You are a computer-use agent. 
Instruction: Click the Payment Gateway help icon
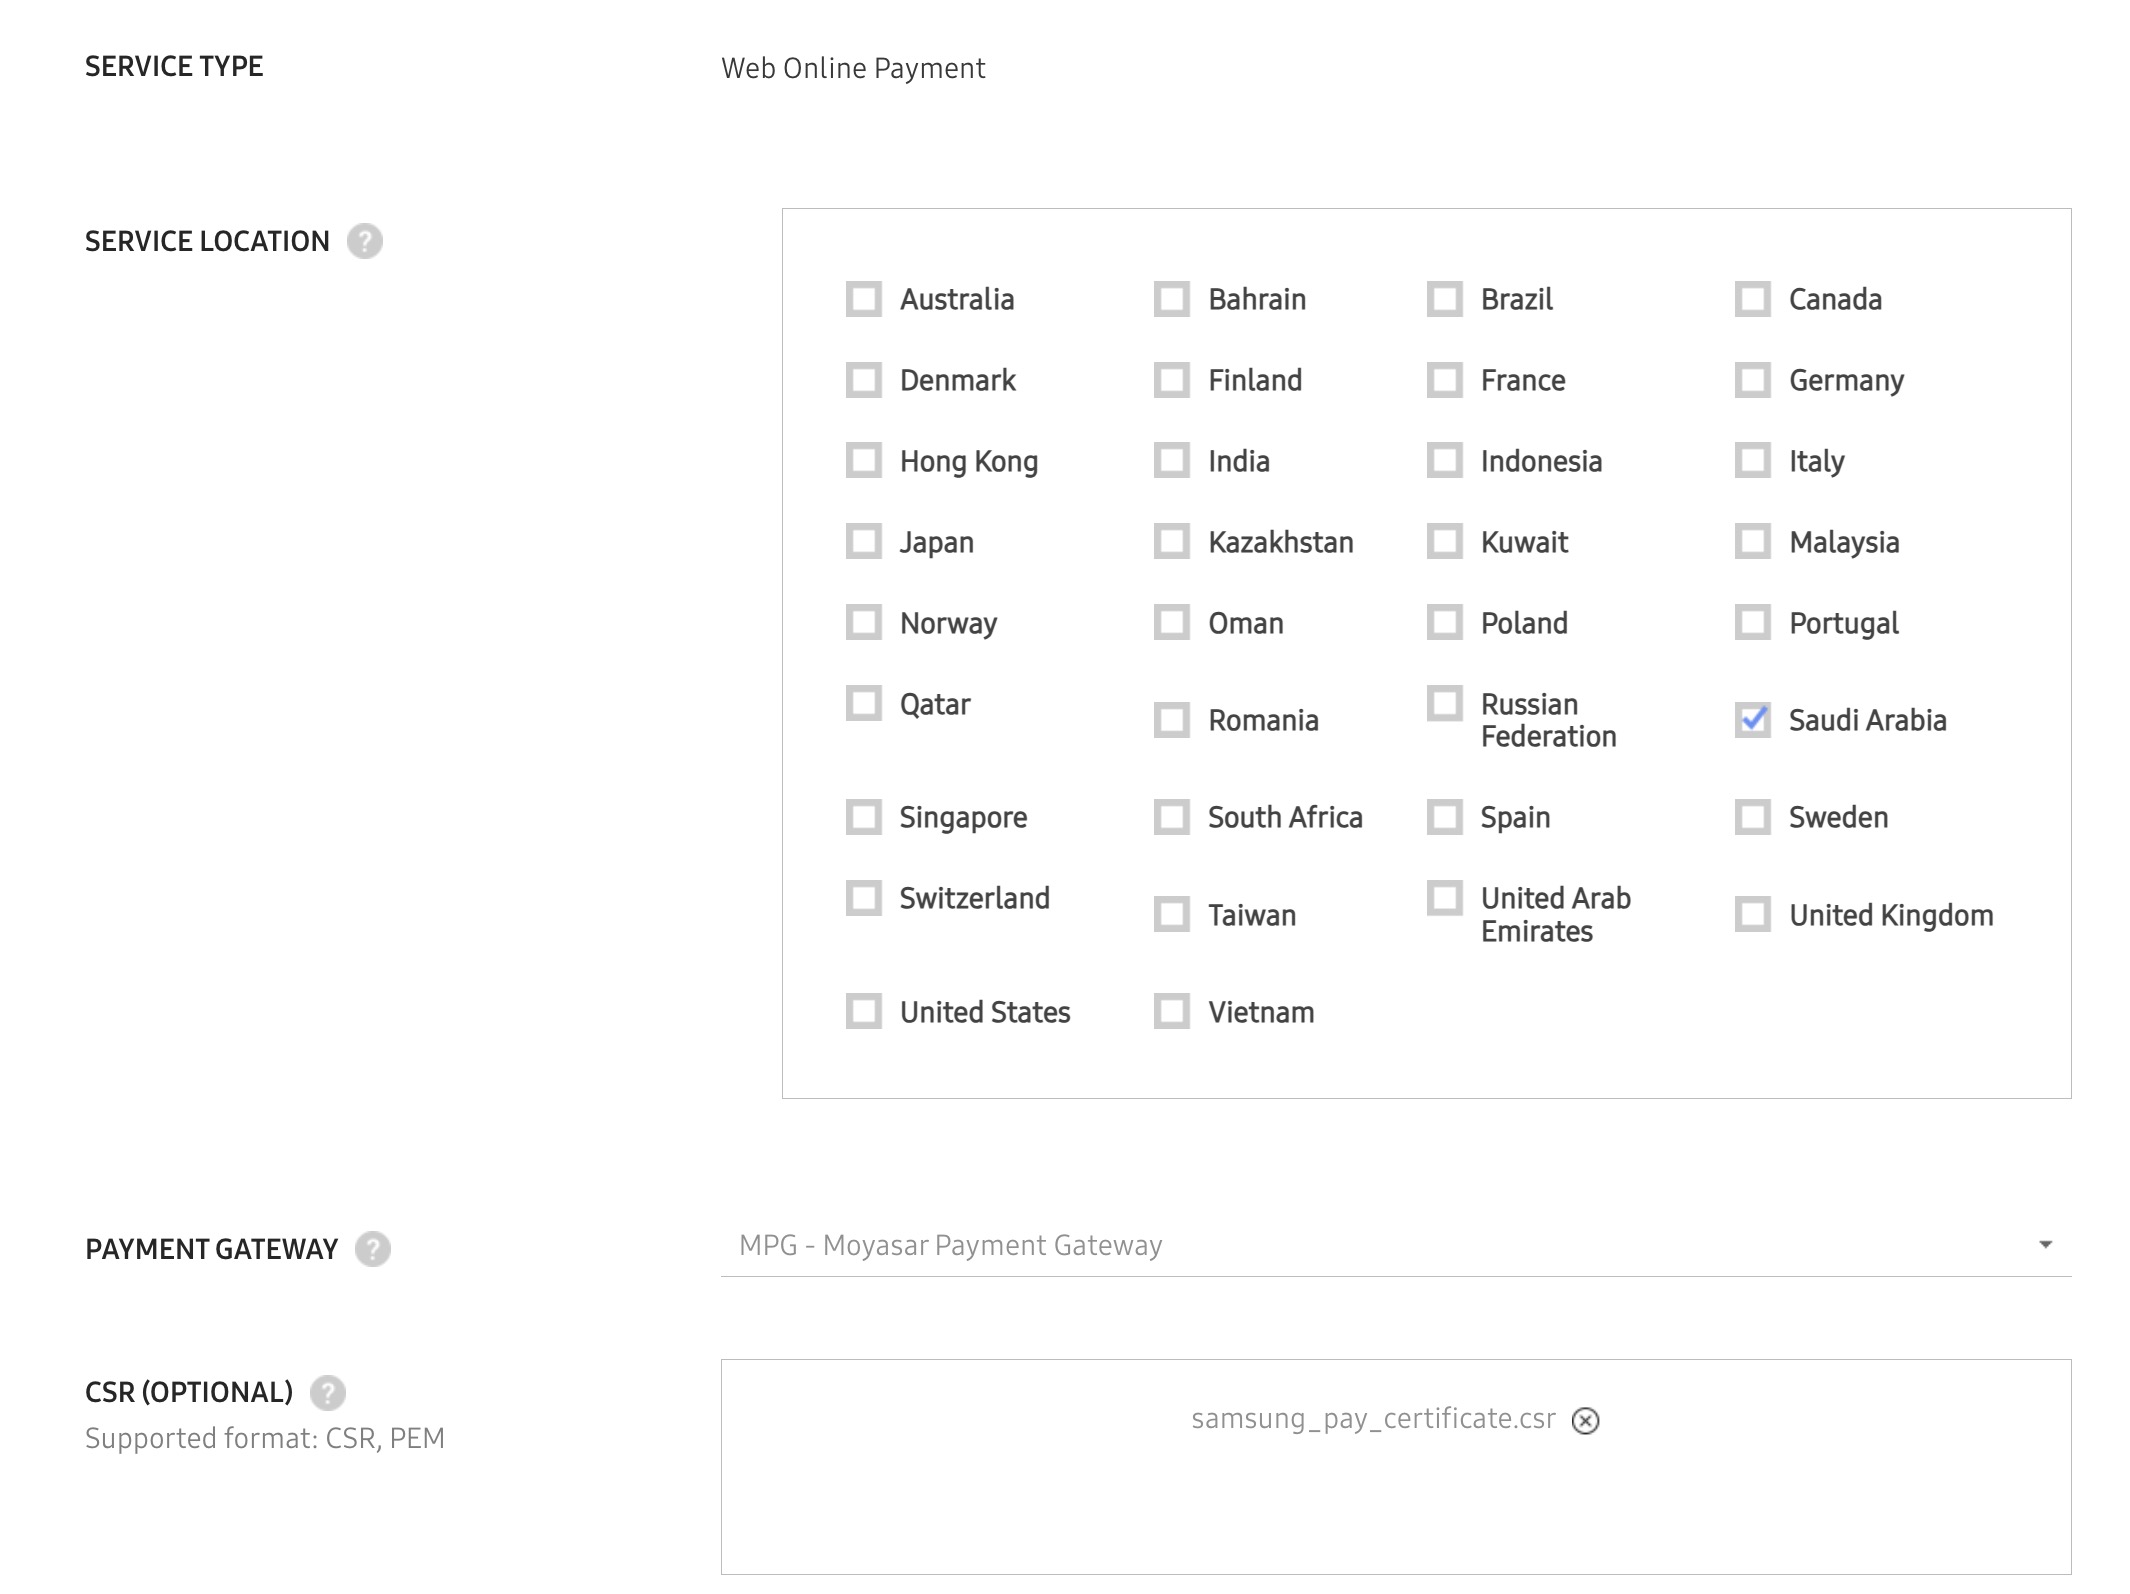pos(372,1249)
